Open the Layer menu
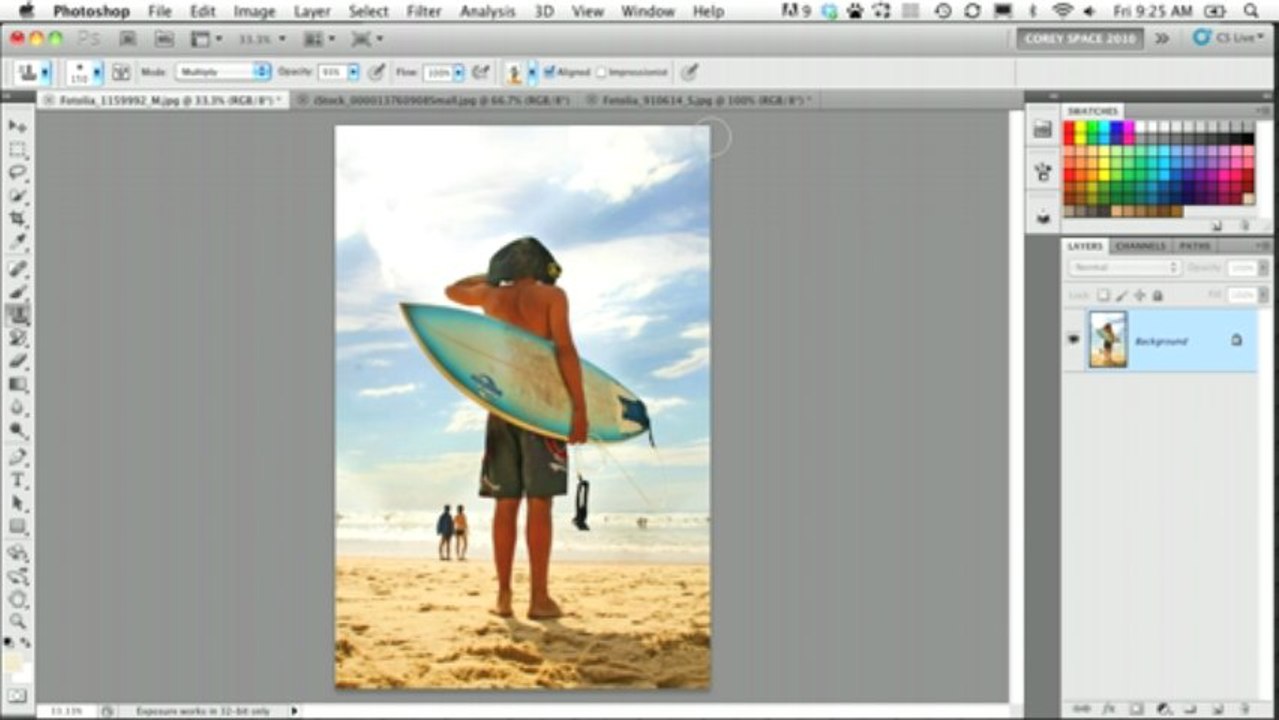 click(312, 12)
